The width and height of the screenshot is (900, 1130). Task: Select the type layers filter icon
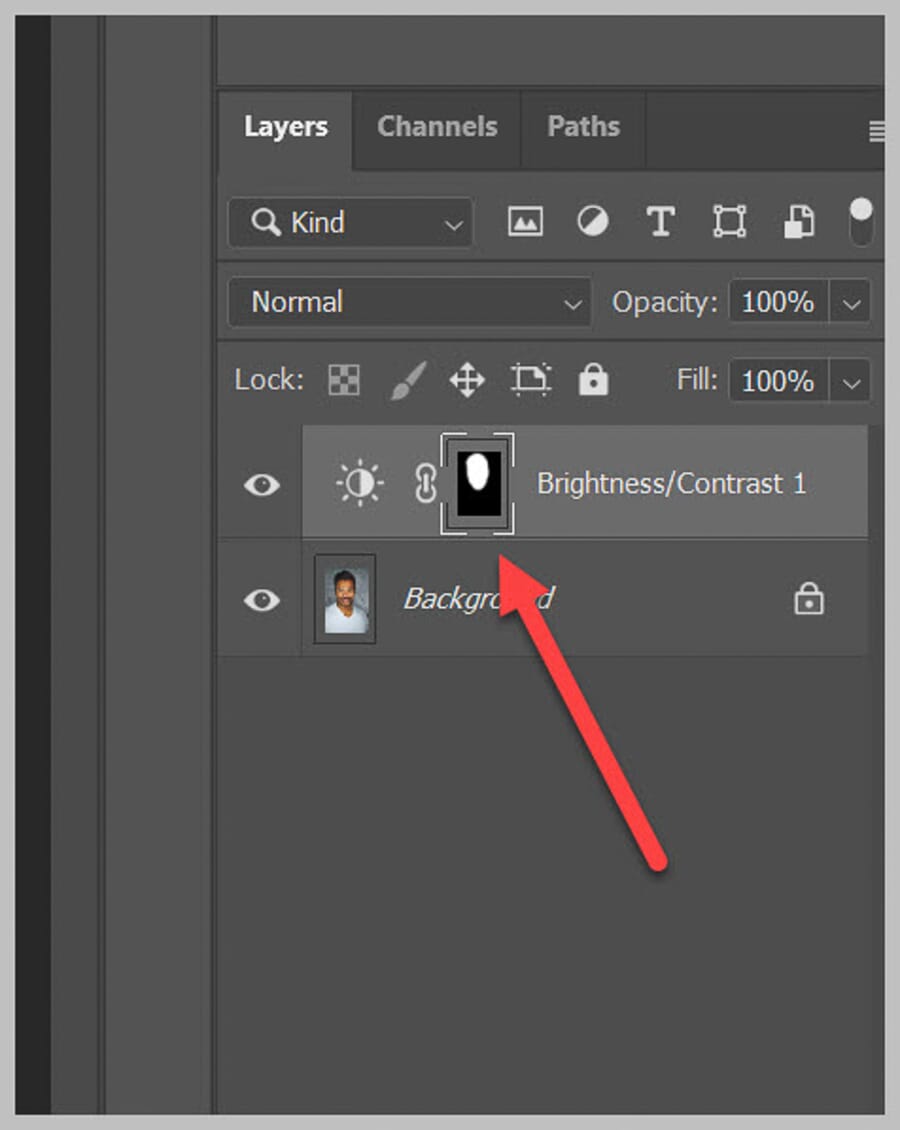661,222
